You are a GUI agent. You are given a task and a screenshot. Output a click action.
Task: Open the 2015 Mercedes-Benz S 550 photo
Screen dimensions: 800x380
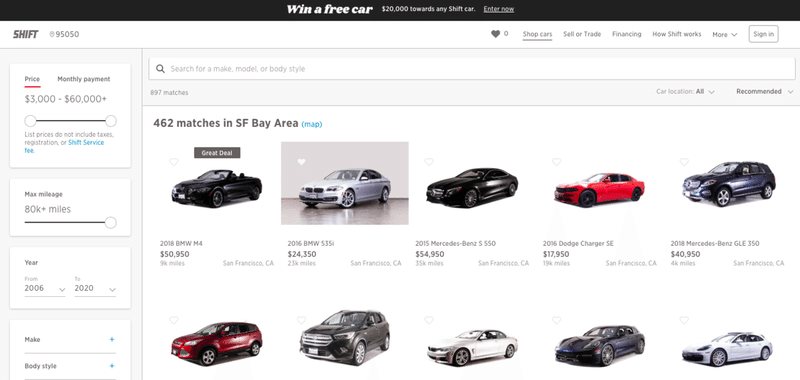pos(472,187)
